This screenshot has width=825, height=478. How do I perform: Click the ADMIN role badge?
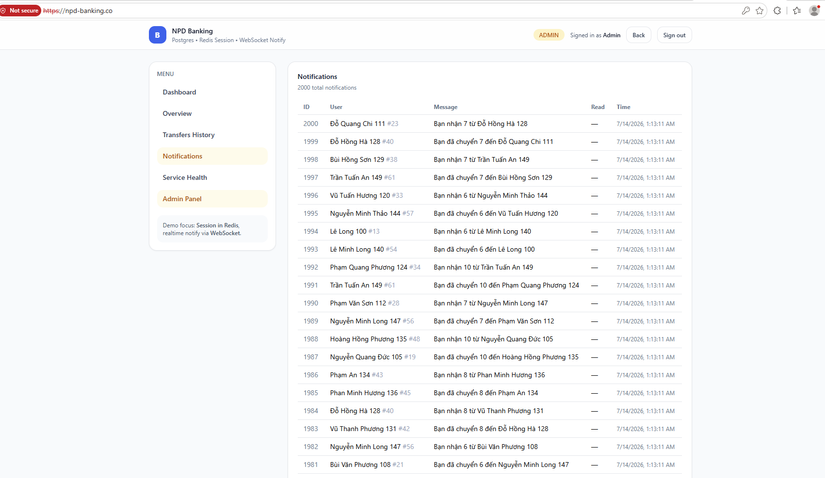pos(549,35)
